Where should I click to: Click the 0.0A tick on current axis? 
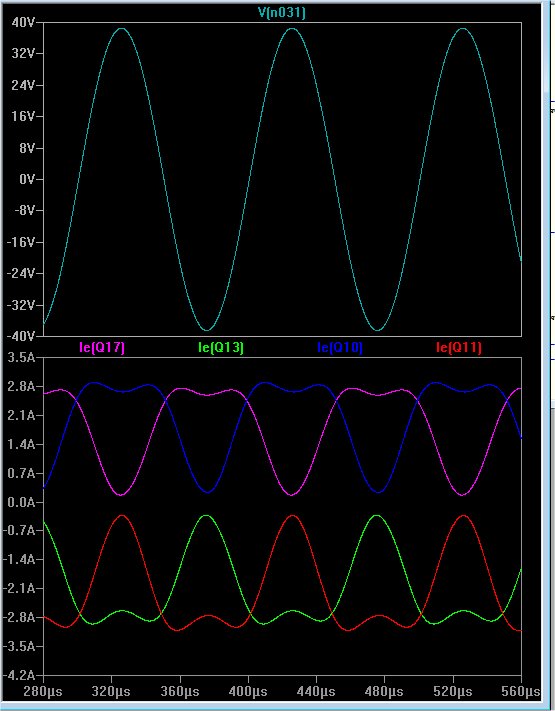pyautogui.click(x=22, y=502)
